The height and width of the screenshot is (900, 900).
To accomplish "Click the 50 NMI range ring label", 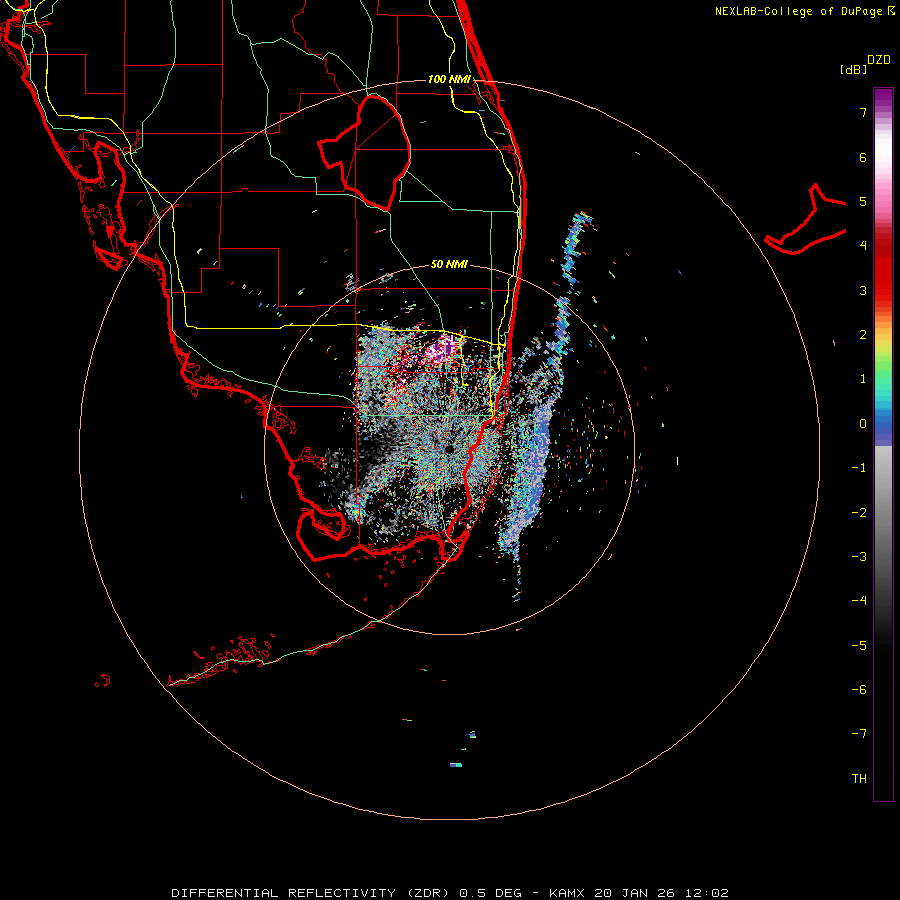I will coord(449,264).
